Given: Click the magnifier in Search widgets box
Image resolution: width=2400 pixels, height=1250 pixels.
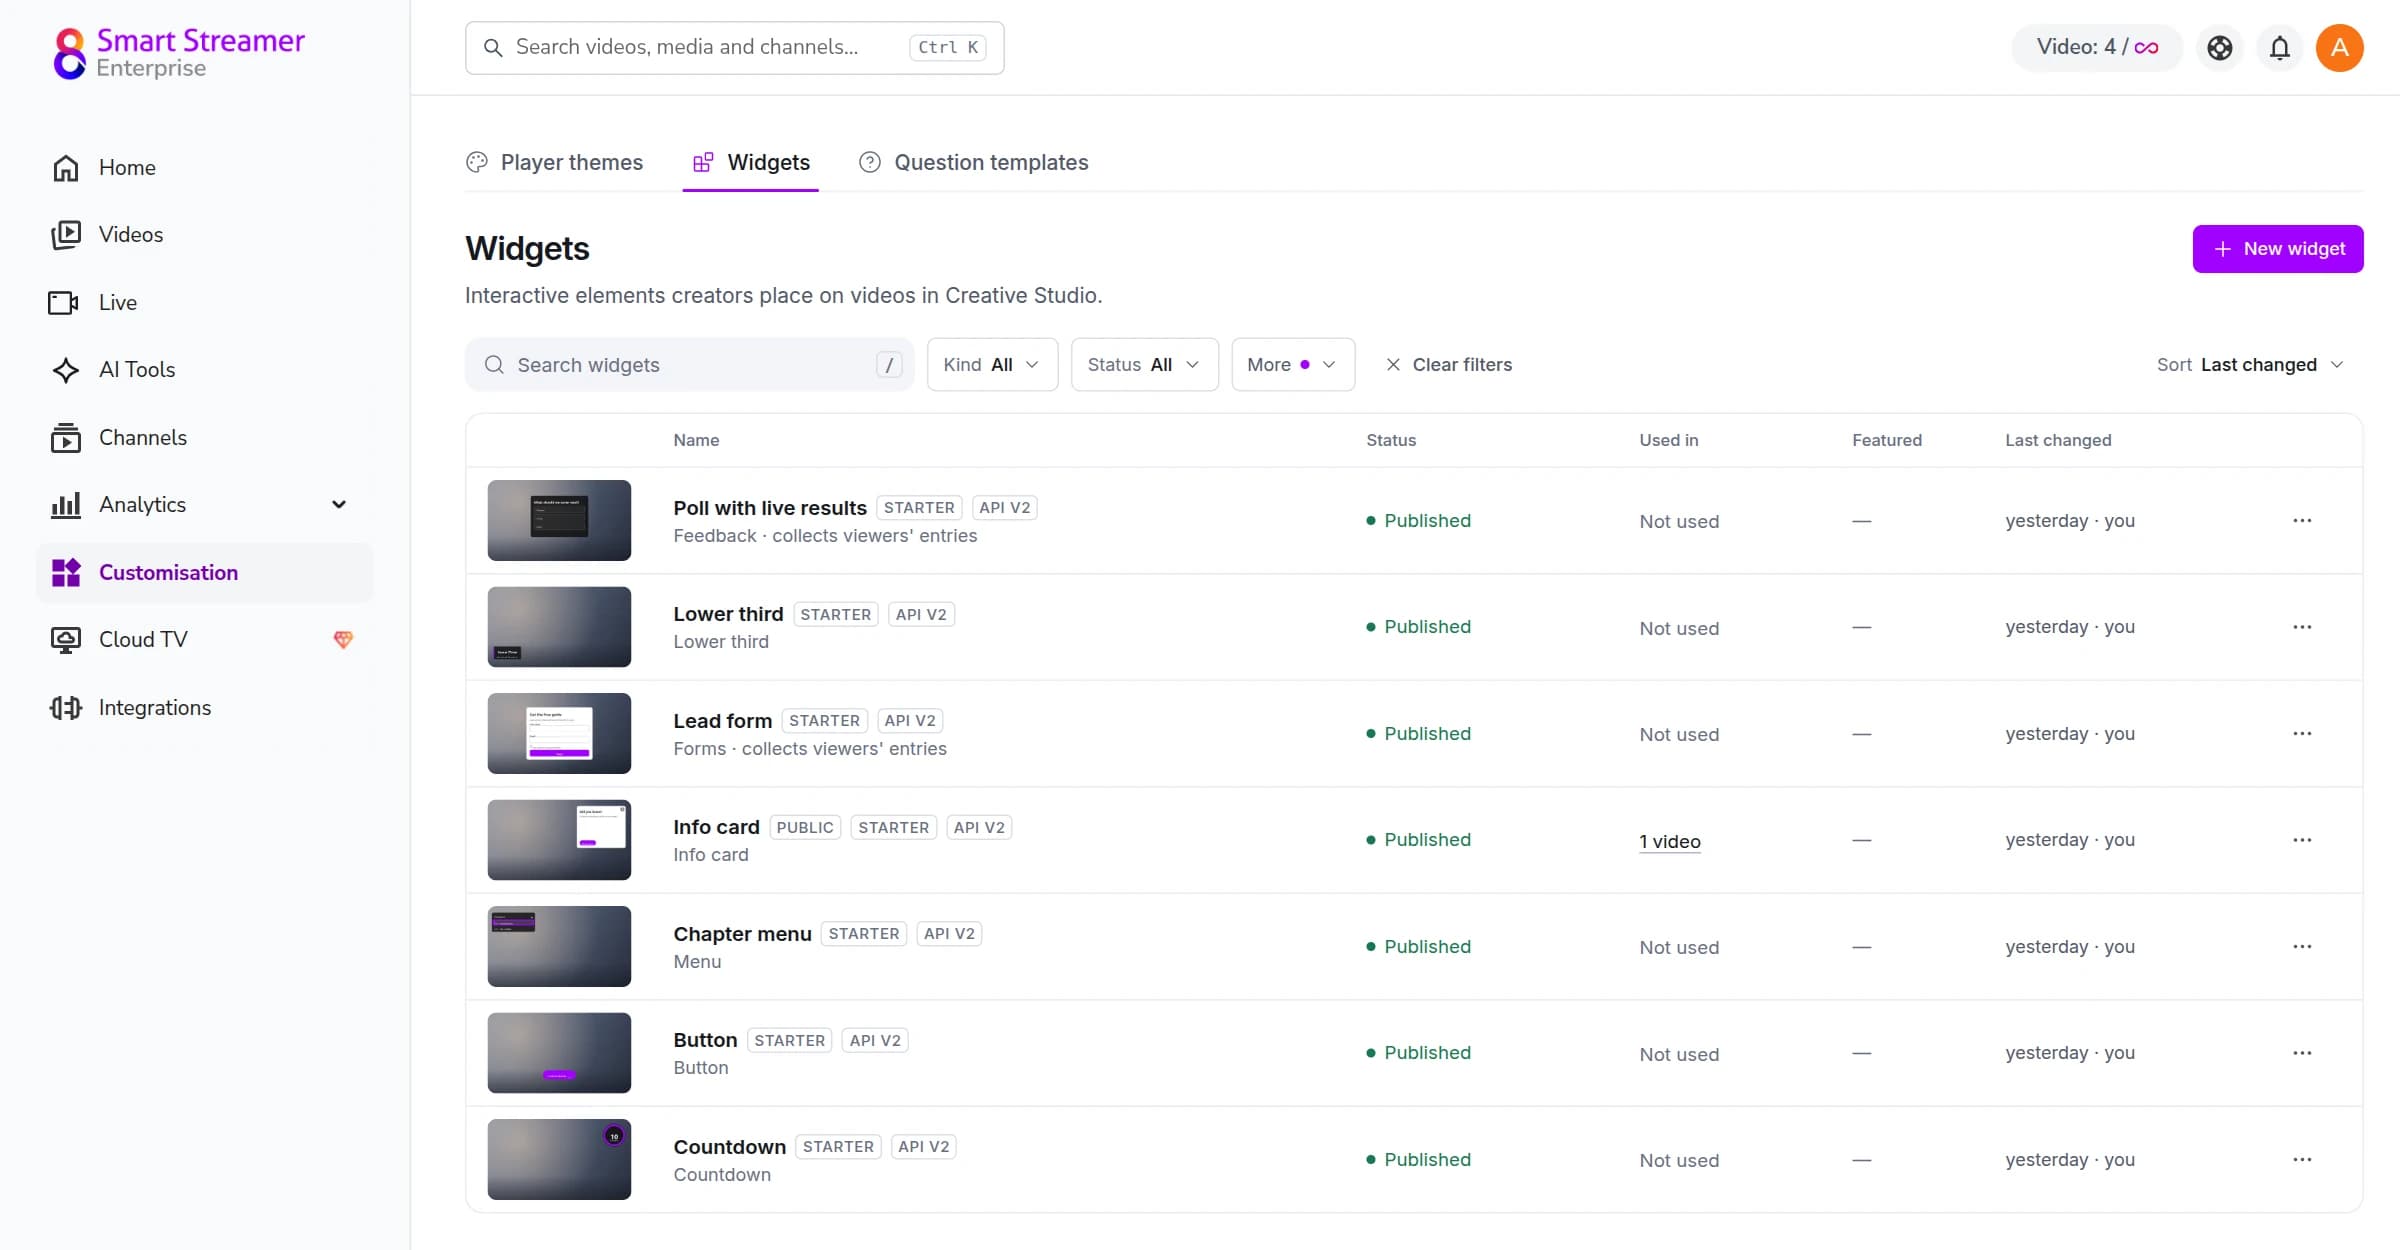Looking at the screenshot, I should pos(494,364).
